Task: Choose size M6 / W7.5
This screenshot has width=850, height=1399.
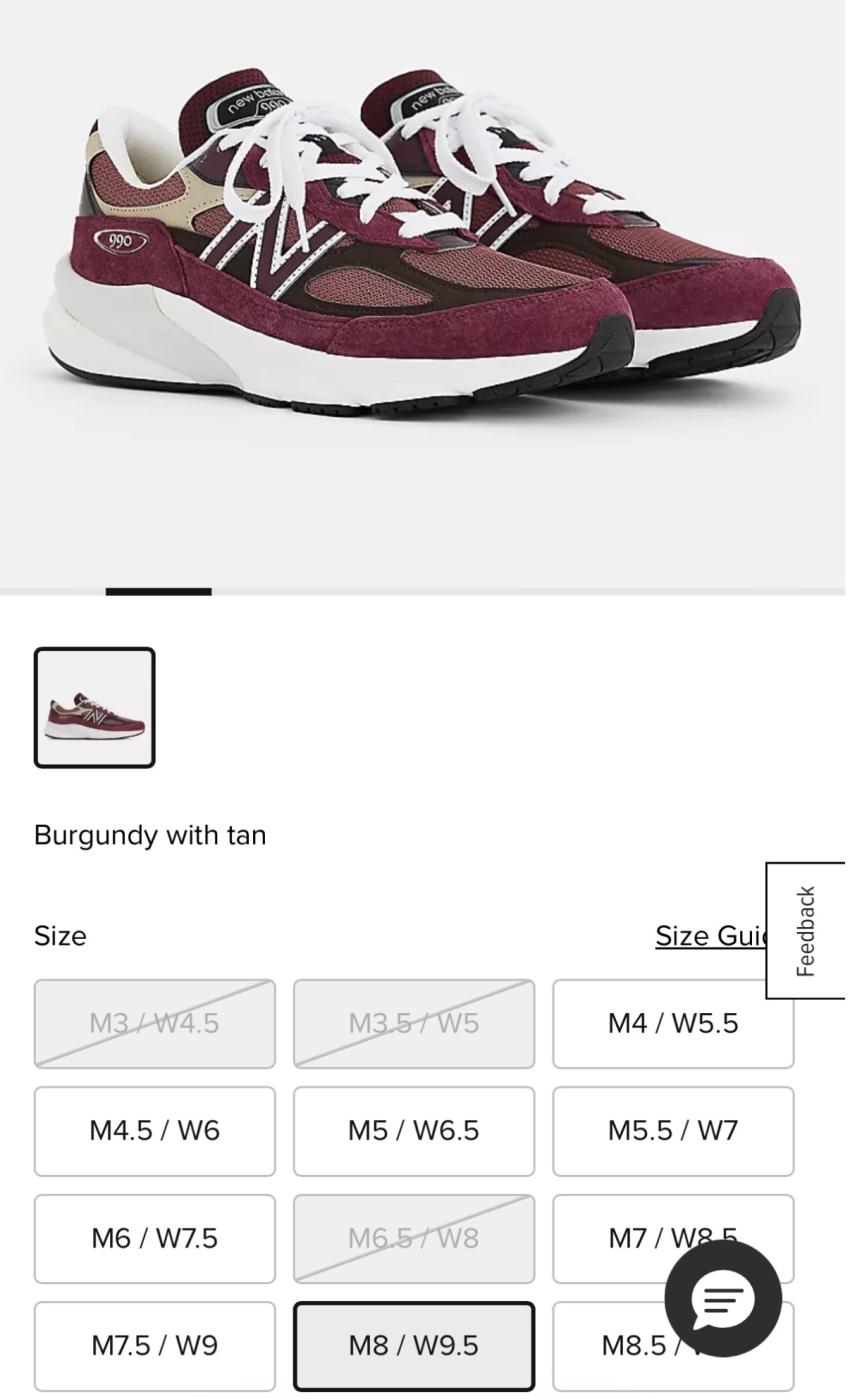Action: pyautogui.click(x=155, y=1239)
